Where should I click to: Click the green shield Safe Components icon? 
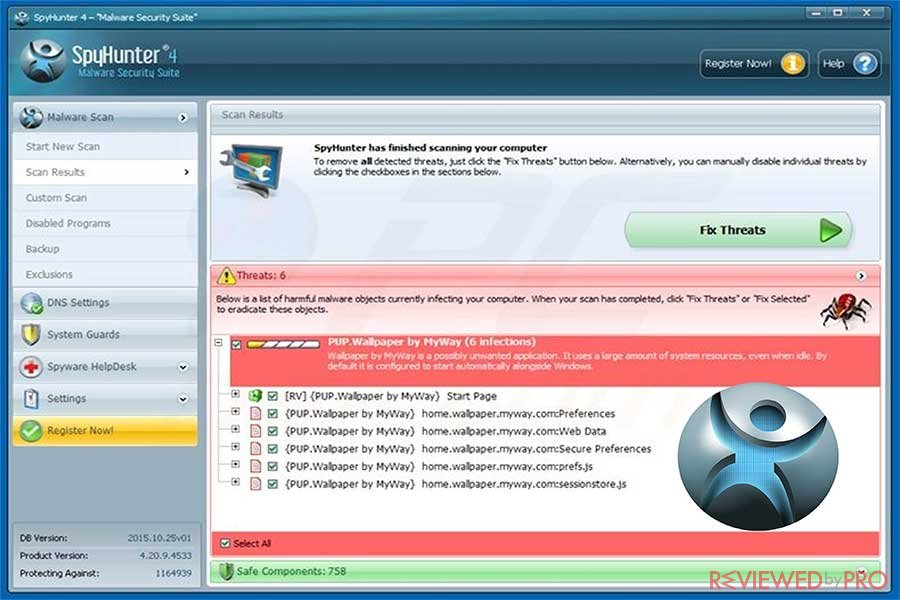(x=226, y=571)
